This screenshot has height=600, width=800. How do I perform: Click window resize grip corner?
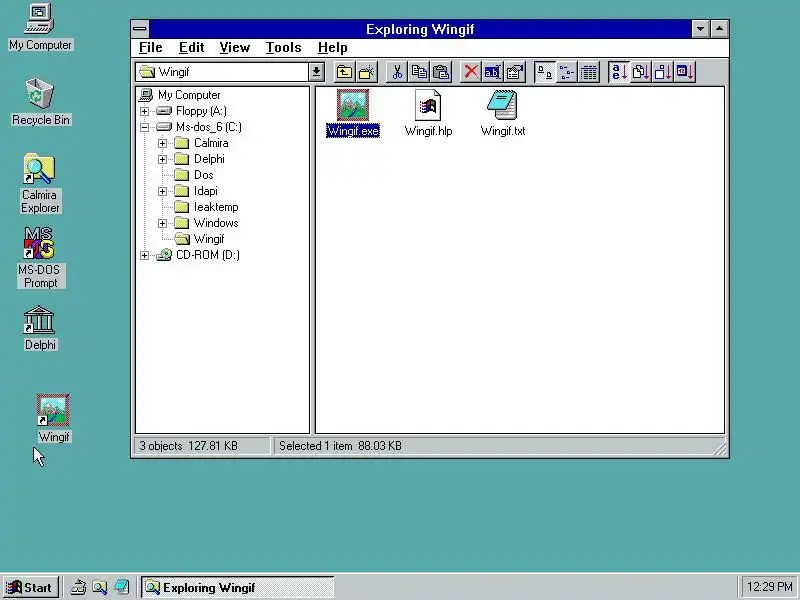click(720, 447)
